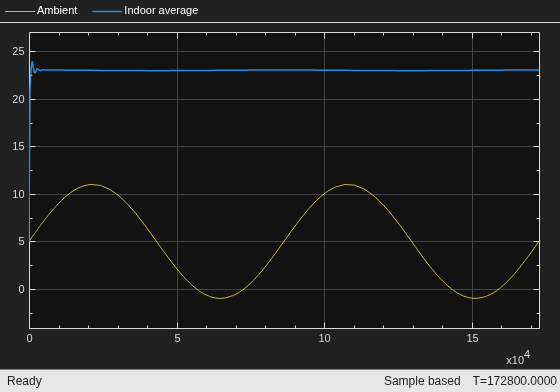Click the 5 x-axis tick label
Image resolution: width=560 pixels, height=392 pixels.
tap(178, 338)
